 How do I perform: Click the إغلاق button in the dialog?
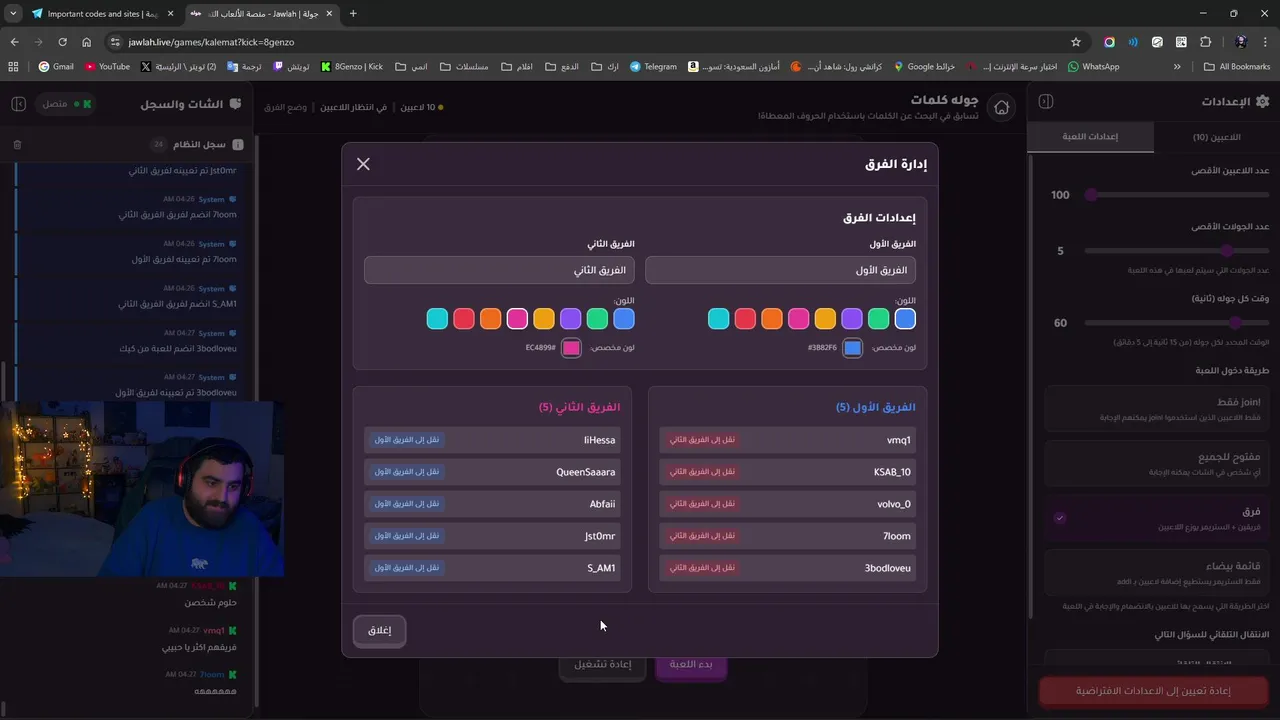[379, 630]
